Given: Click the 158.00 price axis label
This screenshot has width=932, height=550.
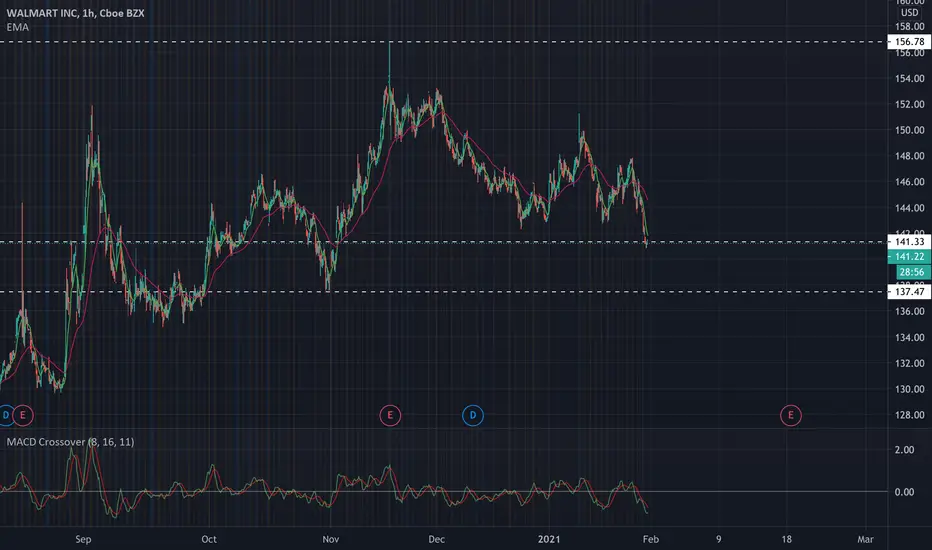Looking at the screenshot, I should (909, 27).
